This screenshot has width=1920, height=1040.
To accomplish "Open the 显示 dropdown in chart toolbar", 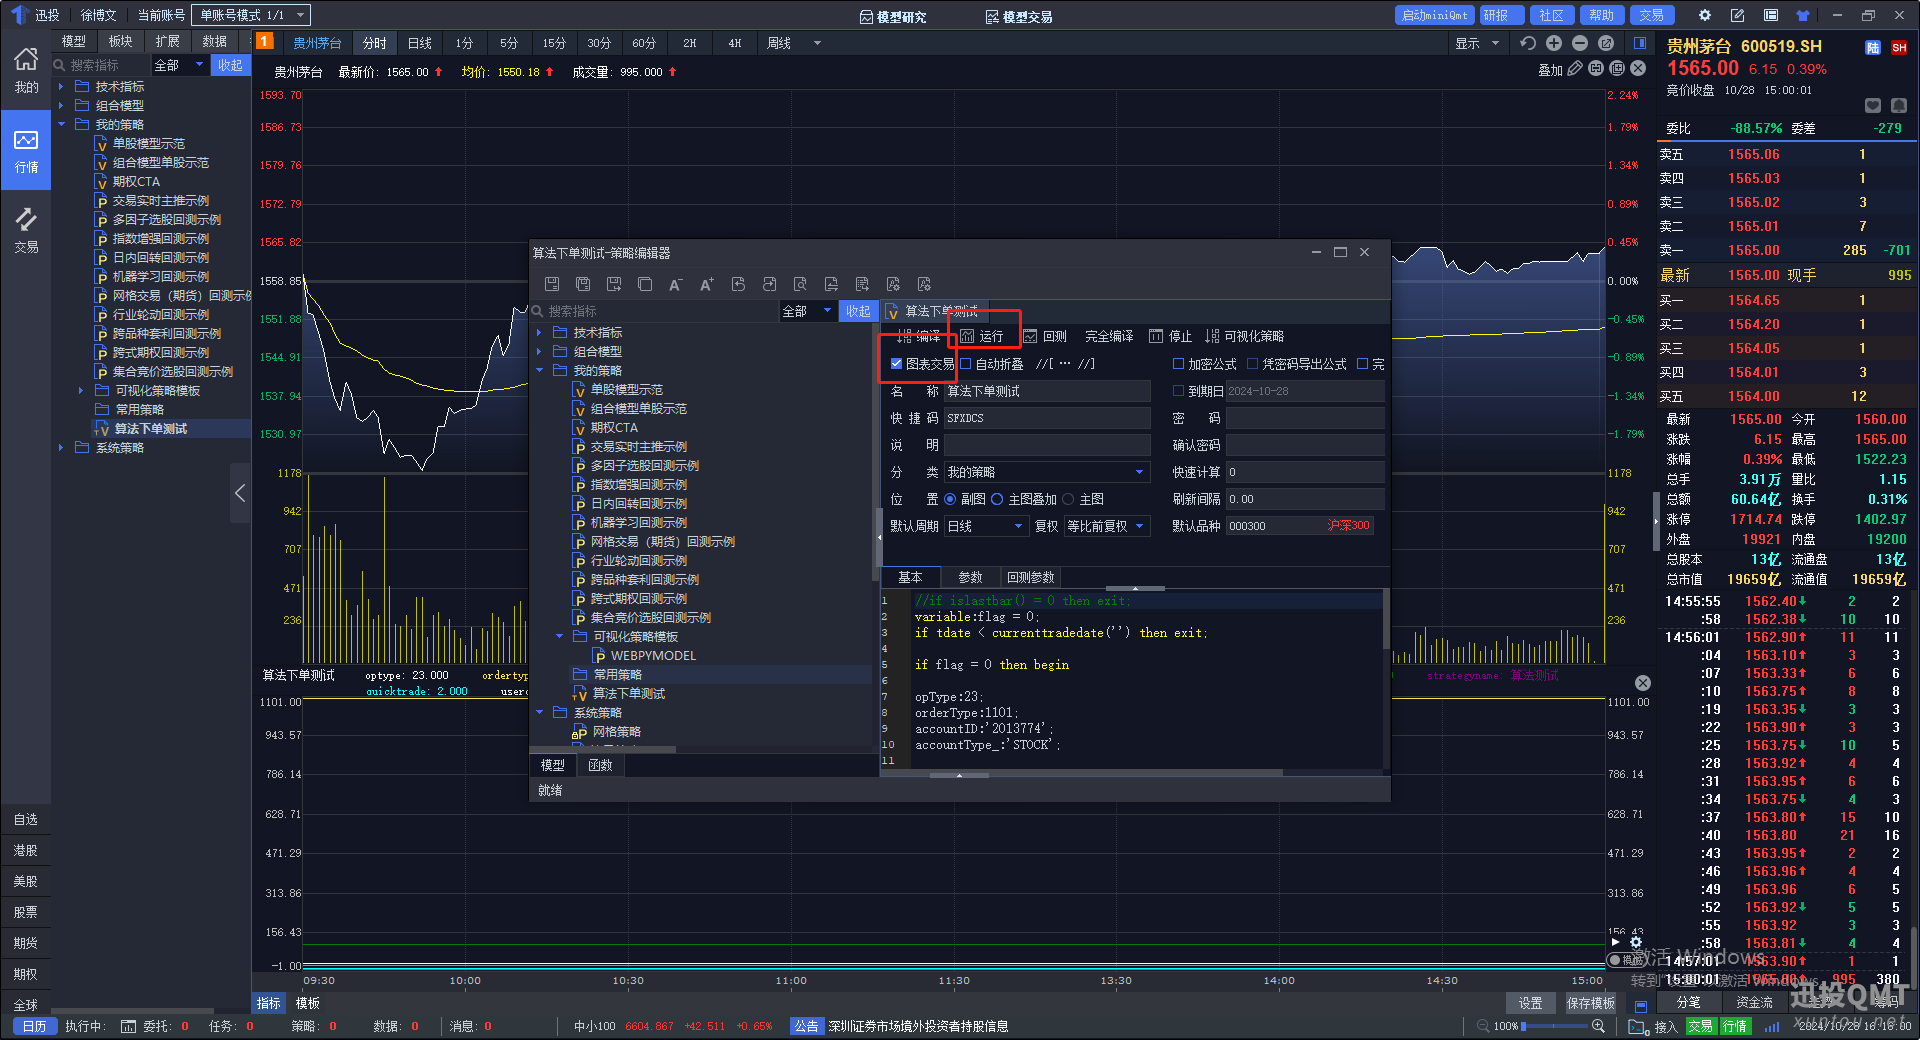I will tap(1477, 43).
